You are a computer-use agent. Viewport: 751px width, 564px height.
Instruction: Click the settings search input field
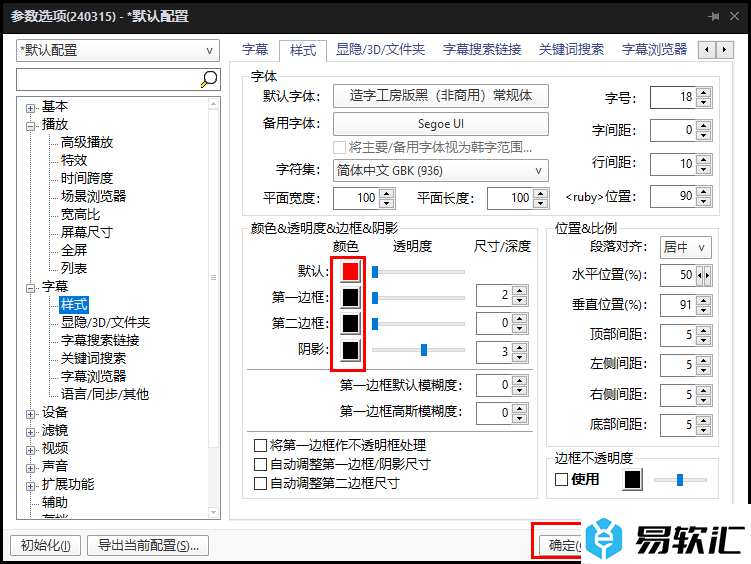108,79
